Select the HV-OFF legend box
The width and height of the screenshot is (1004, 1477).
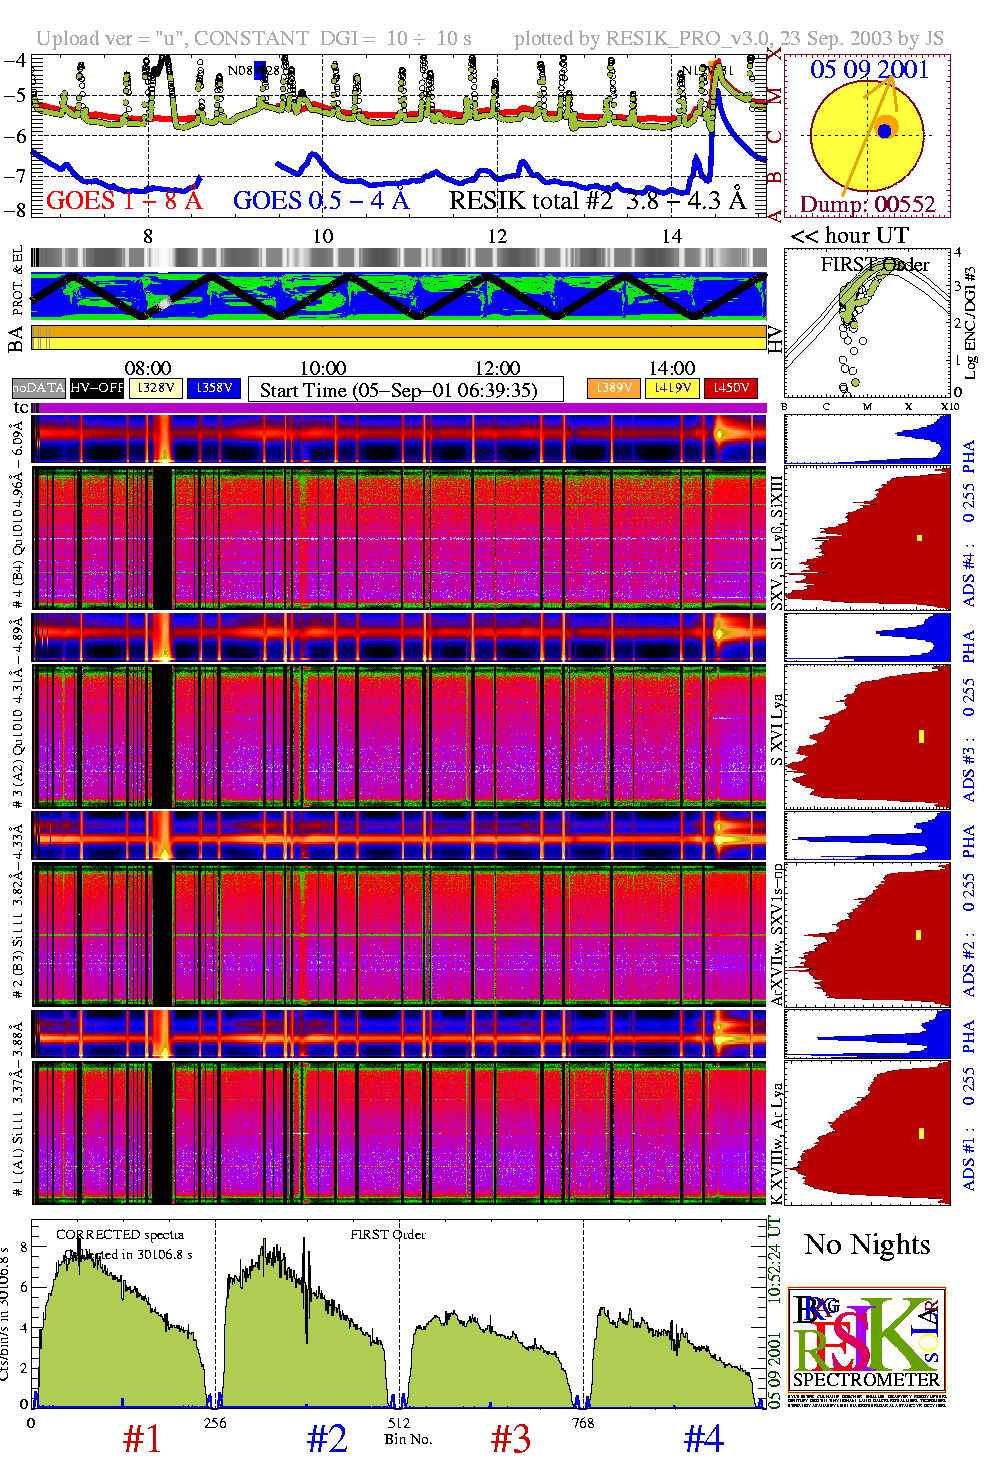pos(97,388)
